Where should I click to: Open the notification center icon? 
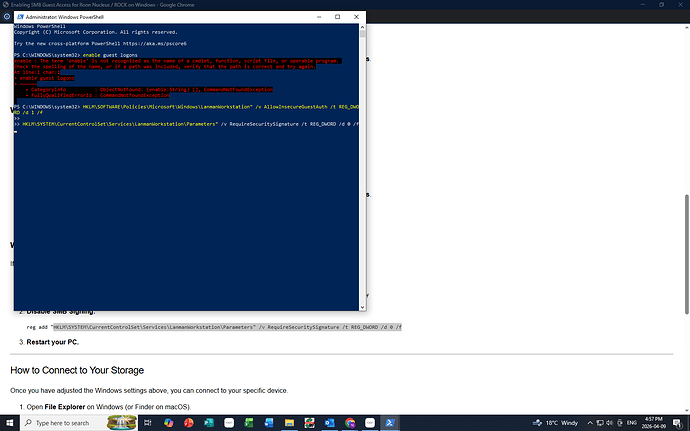[678, 423]
